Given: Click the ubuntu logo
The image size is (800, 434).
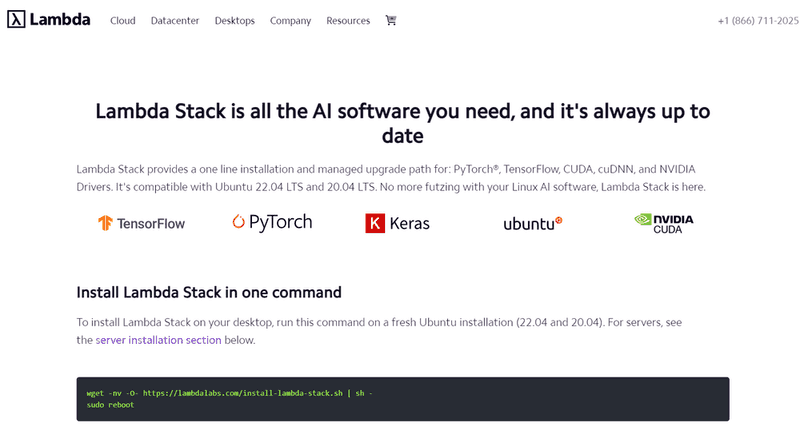Looking at the screenshot, I should click(533, 223).
